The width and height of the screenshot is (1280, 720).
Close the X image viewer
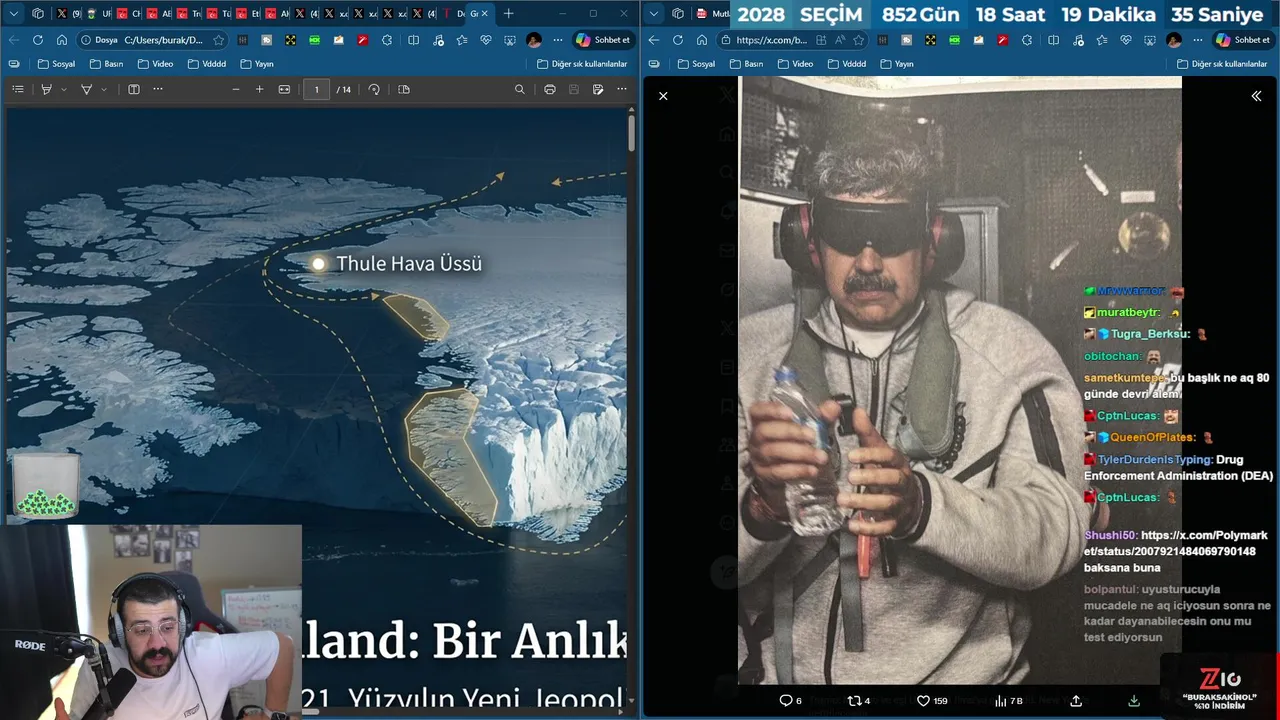click(663, 96)
